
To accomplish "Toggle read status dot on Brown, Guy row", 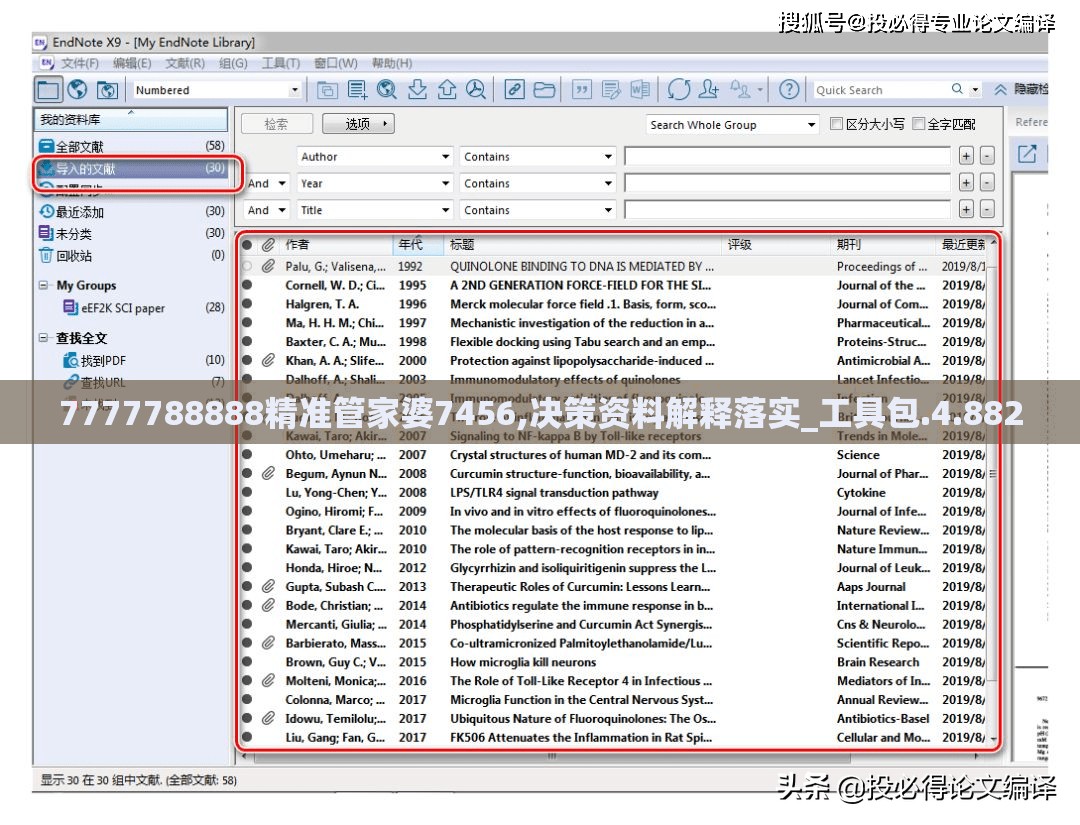I will click(x=247, y=662).
